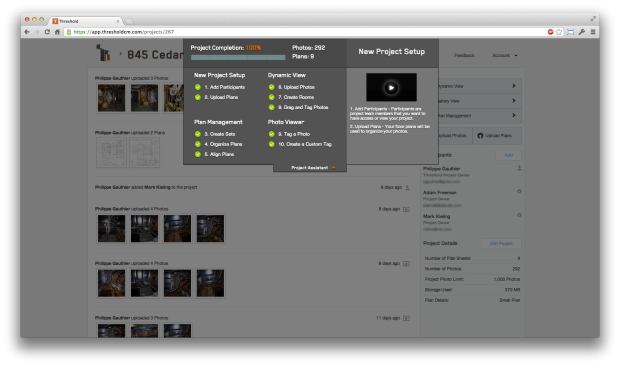The image size is (620, 366).
Task: Click the 'Plans: 9' counter text
Action: tap(303, 57)
